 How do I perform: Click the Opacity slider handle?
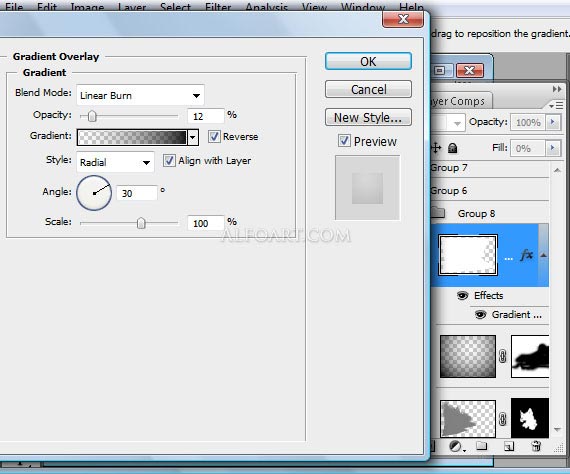[x=92, y=116]
